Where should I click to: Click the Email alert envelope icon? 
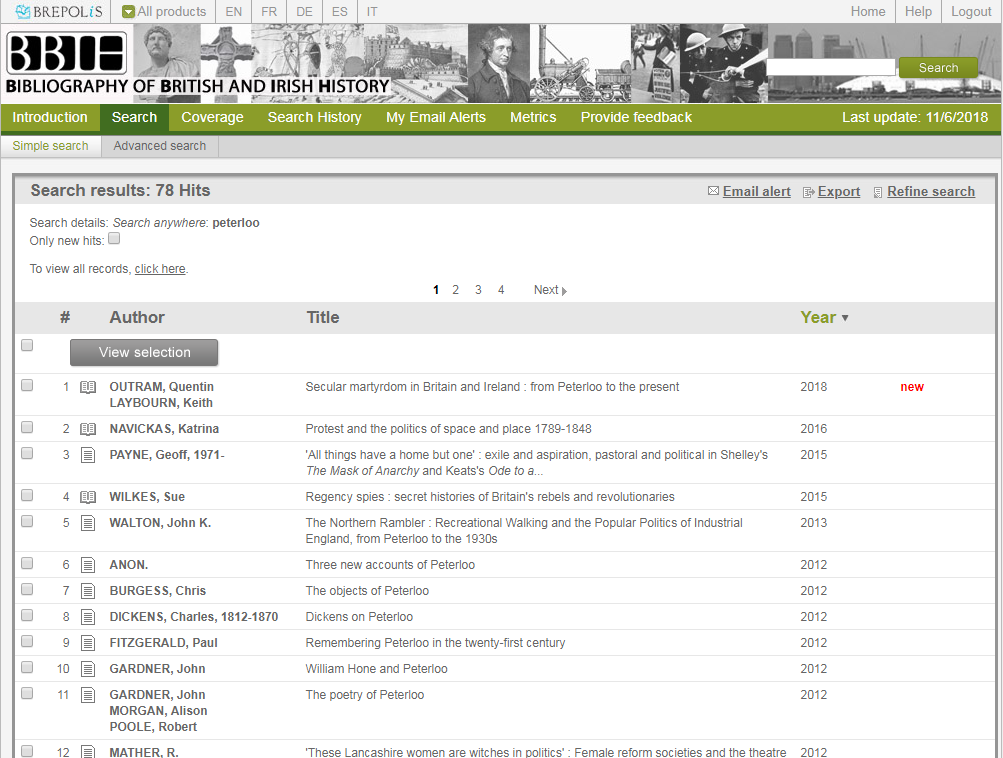click(x=713, y=192)
